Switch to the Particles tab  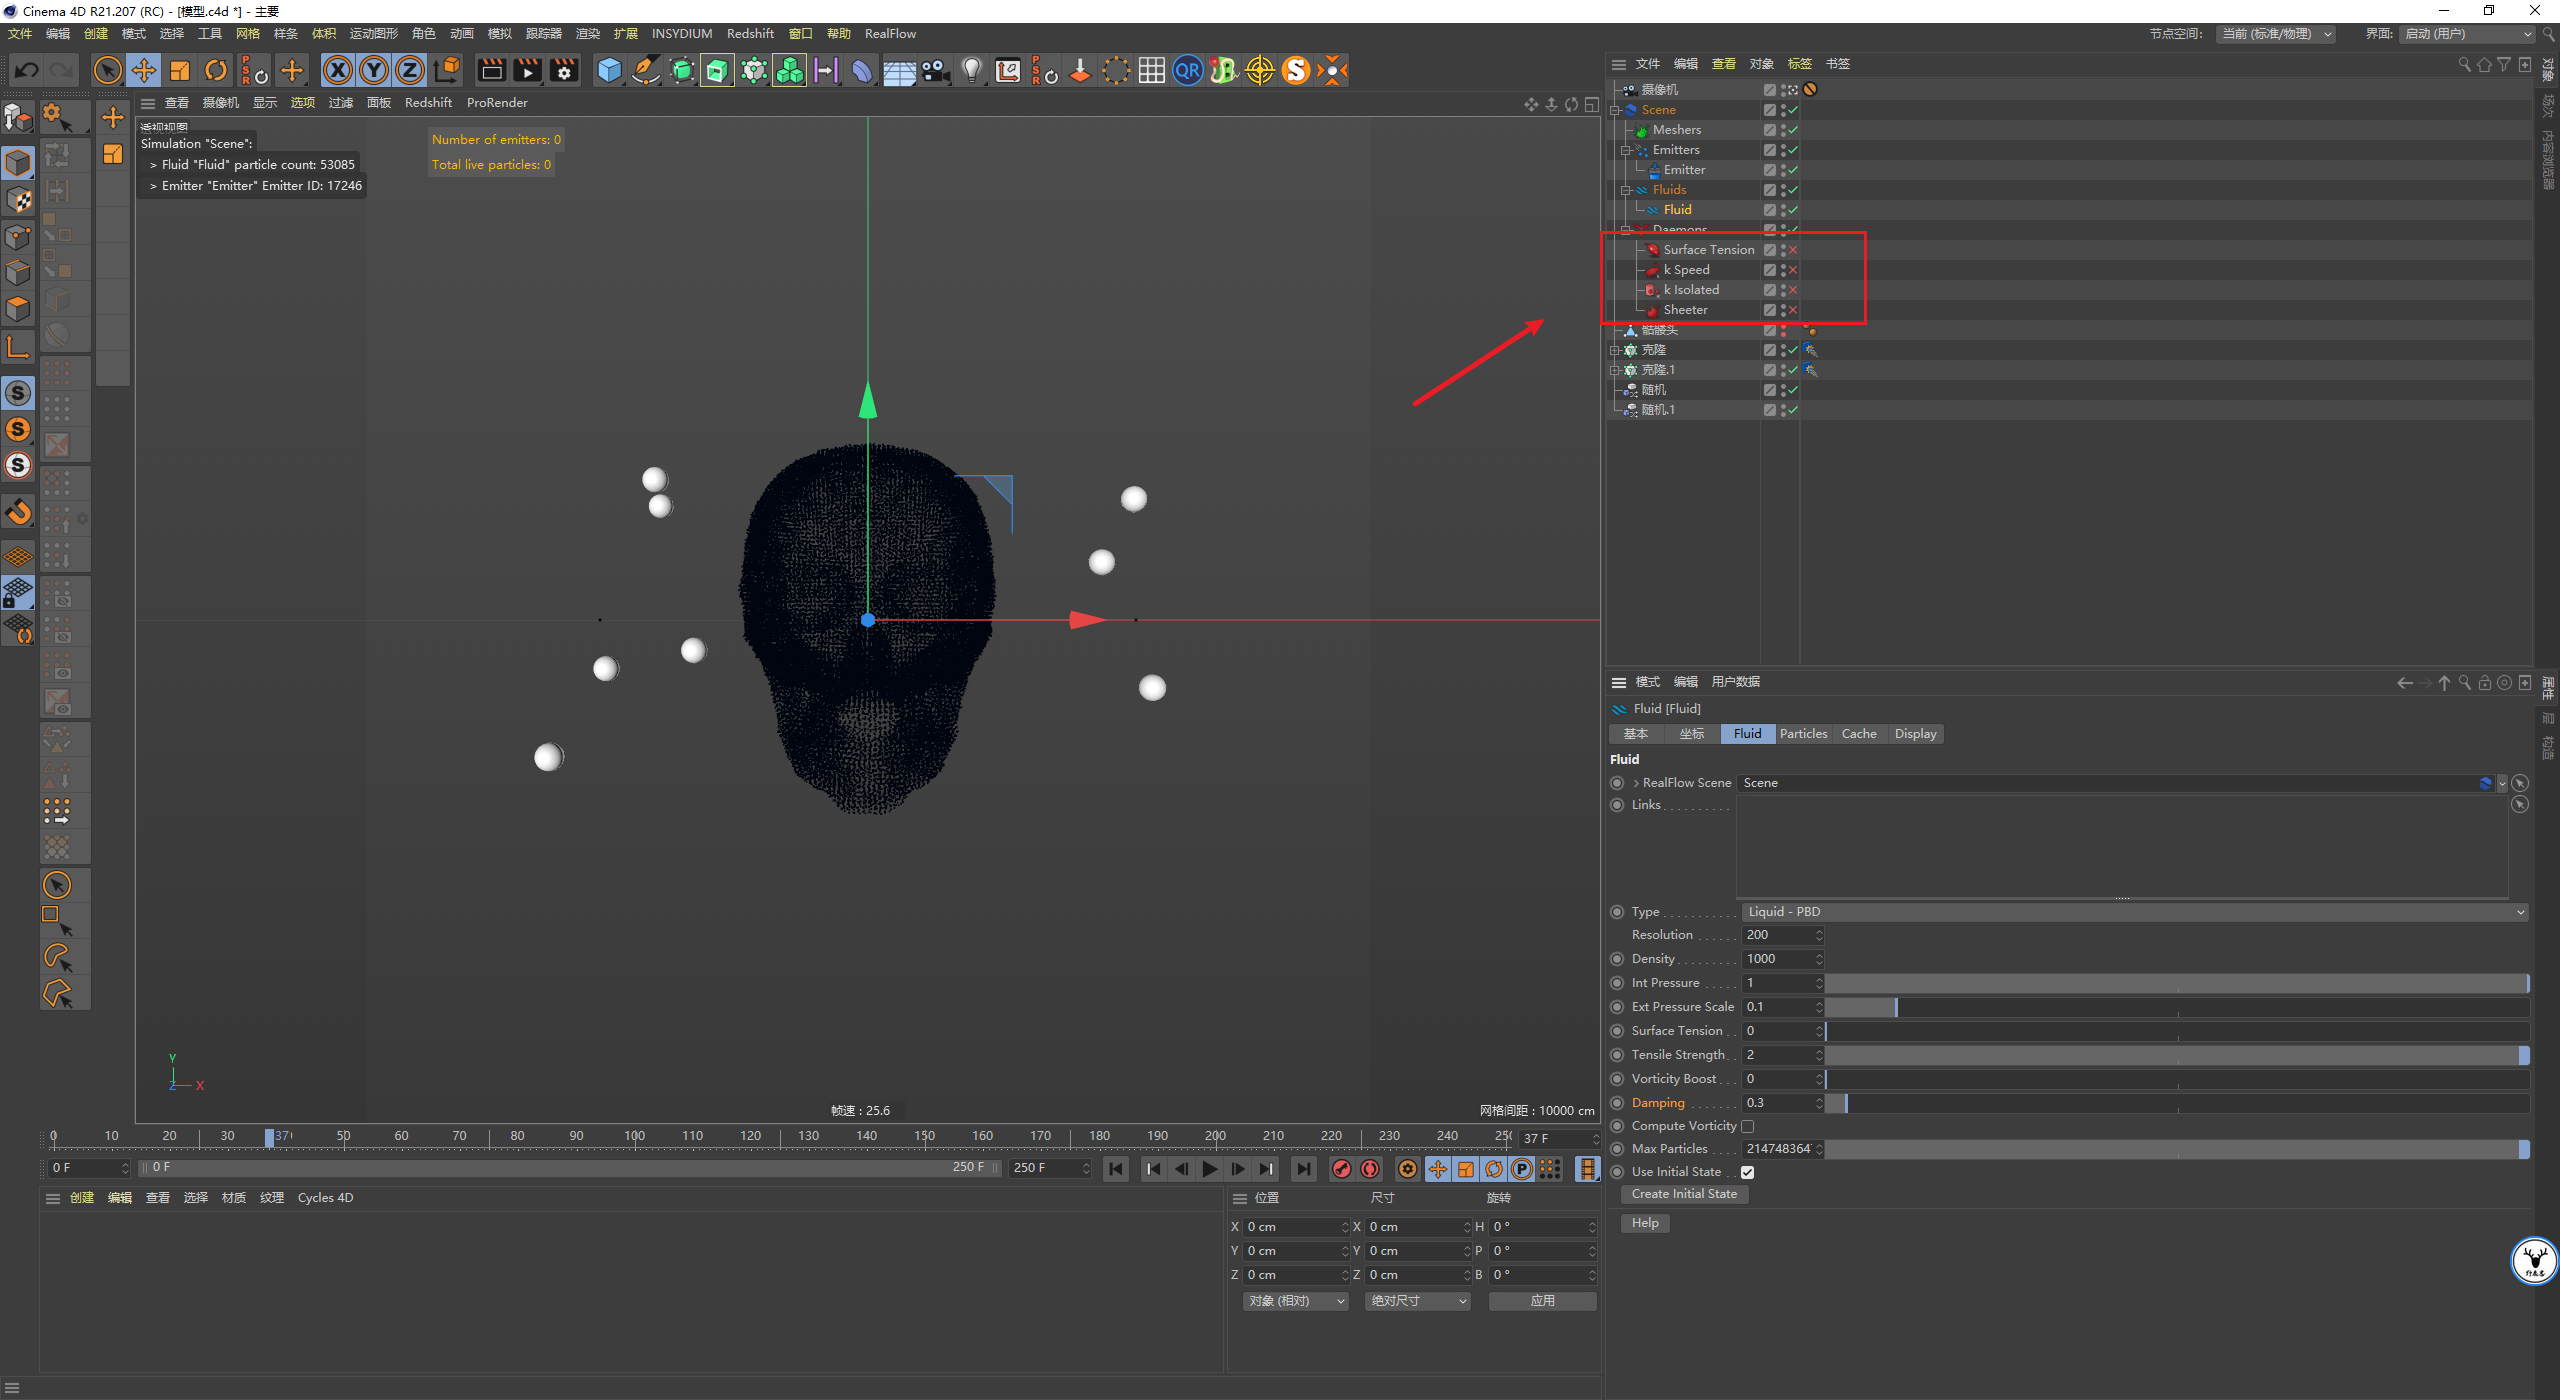coord(1803,734)
